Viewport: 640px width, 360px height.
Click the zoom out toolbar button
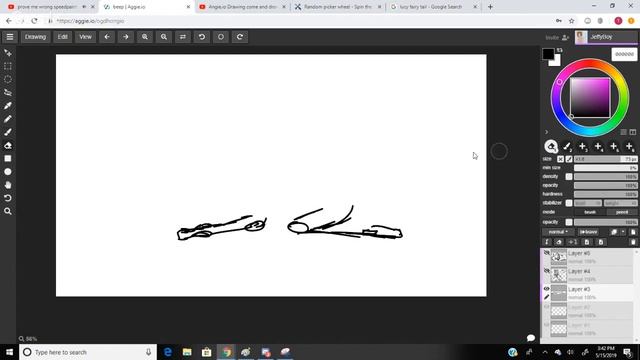pyautogui.click(x=164, y=37)
